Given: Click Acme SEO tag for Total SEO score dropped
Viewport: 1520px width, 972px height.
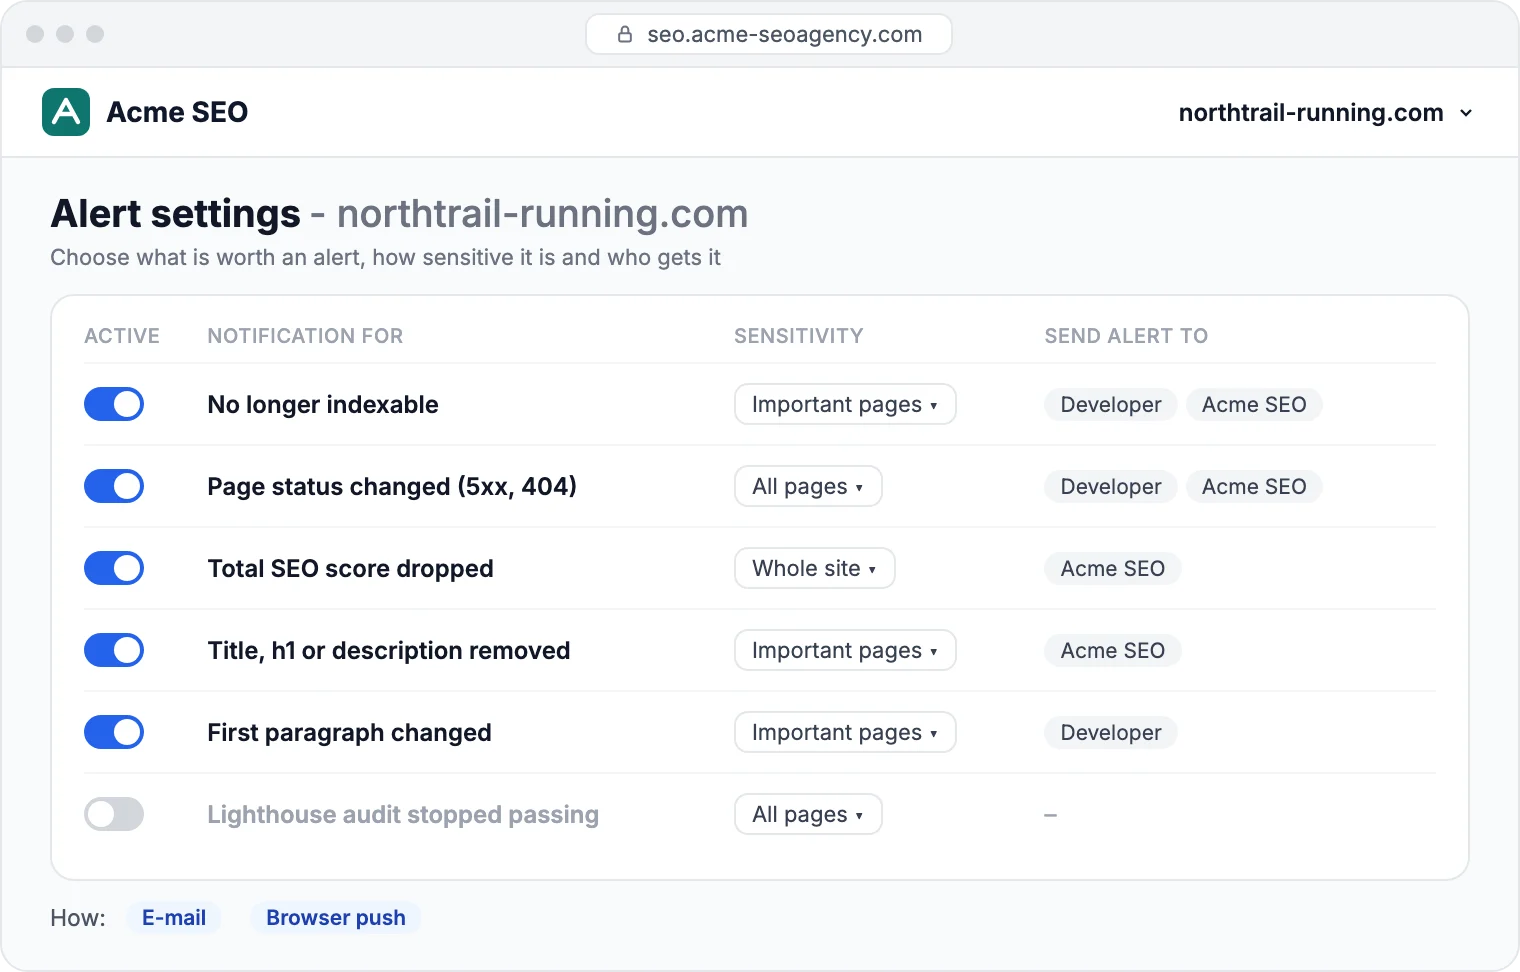Looking at the screenshot, I should pos(1113,568).
